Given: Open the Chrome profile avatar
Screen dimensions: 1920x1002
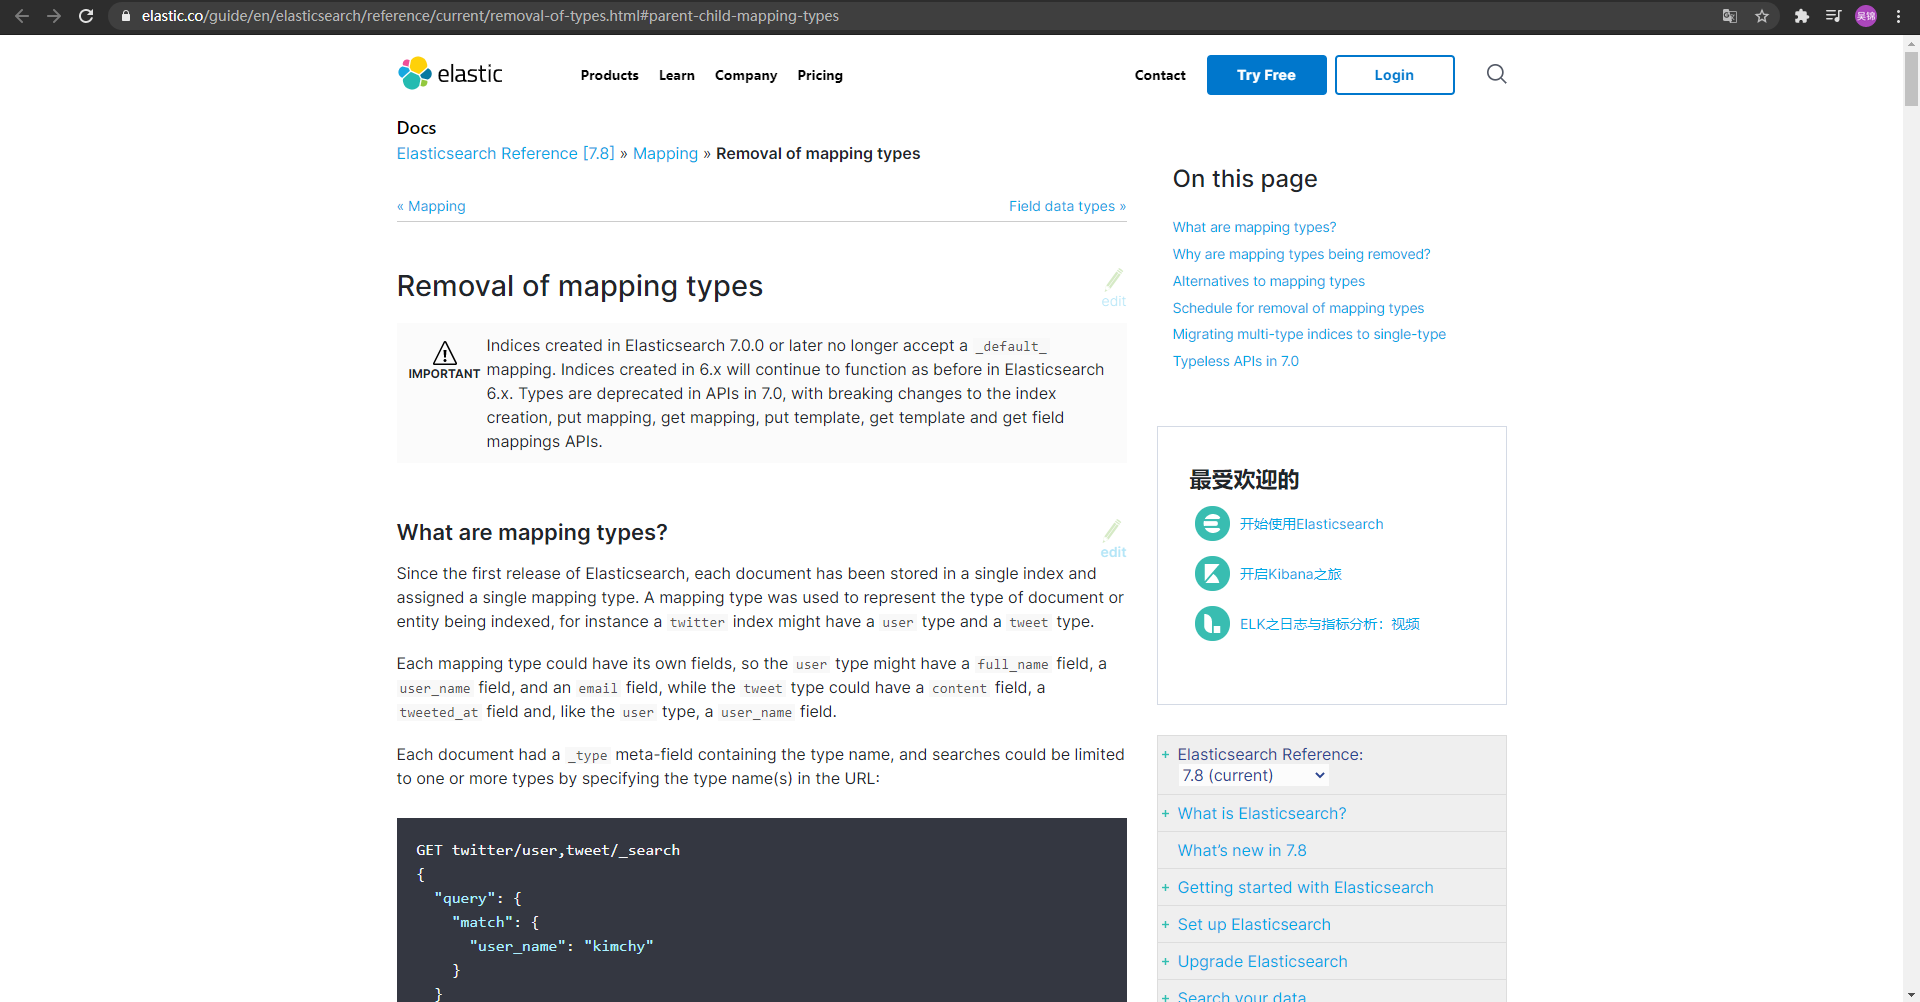Looking at the screenshot, I should coord(1866,16).
